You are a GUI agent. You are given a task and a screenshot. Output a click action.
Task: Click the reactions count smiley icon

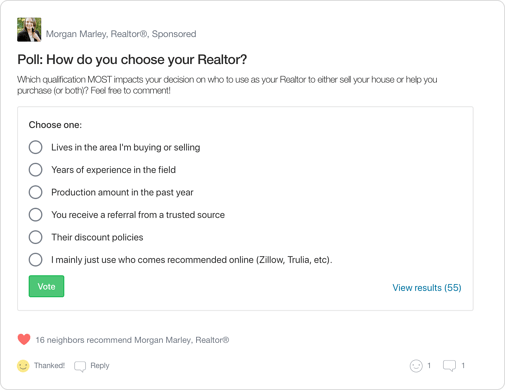click(x=416, y=366)
